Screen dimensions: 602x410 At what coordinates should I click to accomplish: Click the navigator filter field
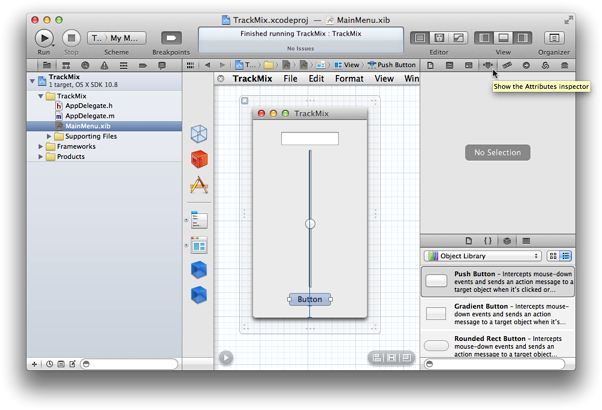(129, 364)
